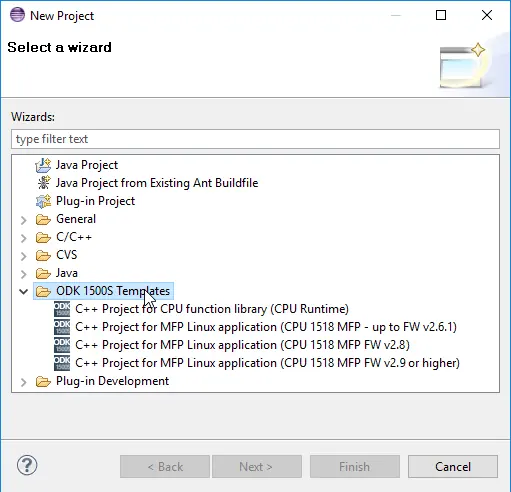Viewport: 511px width, 492px height.
Task: Click the Ant Buildfile project icon
Action: [43, 183]
